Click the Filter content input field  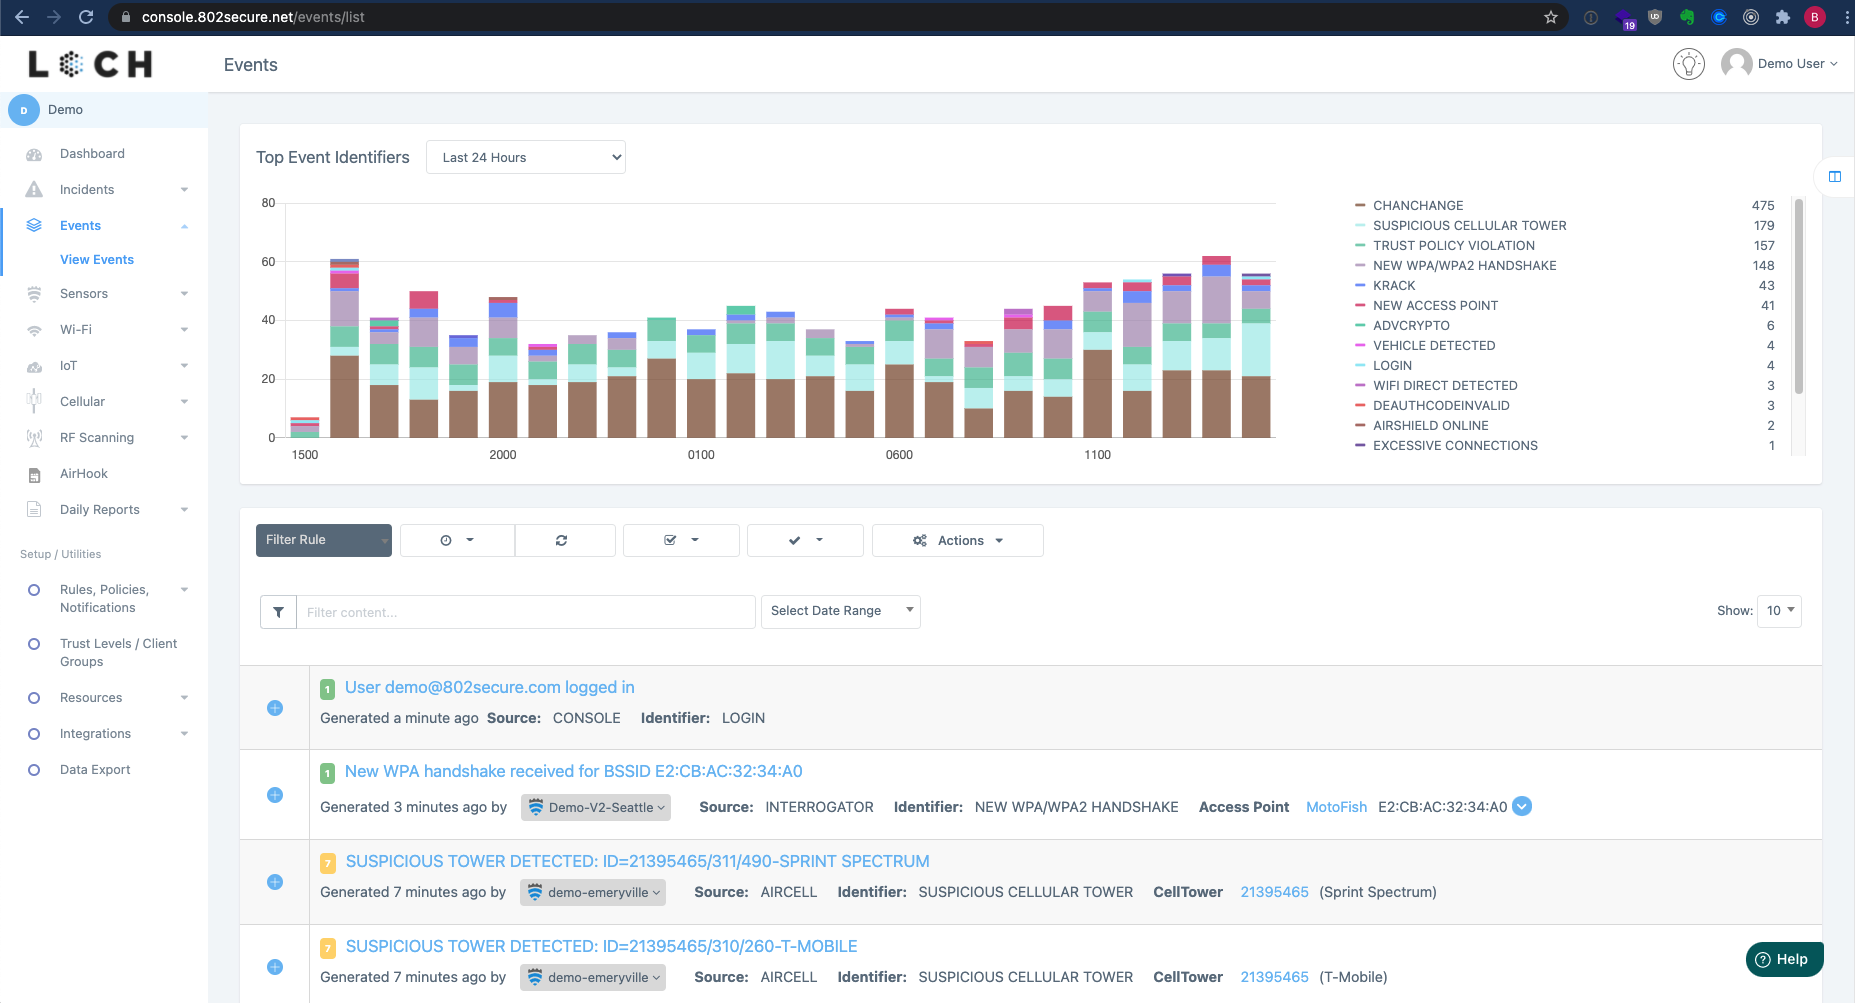[x=526, y=612]
